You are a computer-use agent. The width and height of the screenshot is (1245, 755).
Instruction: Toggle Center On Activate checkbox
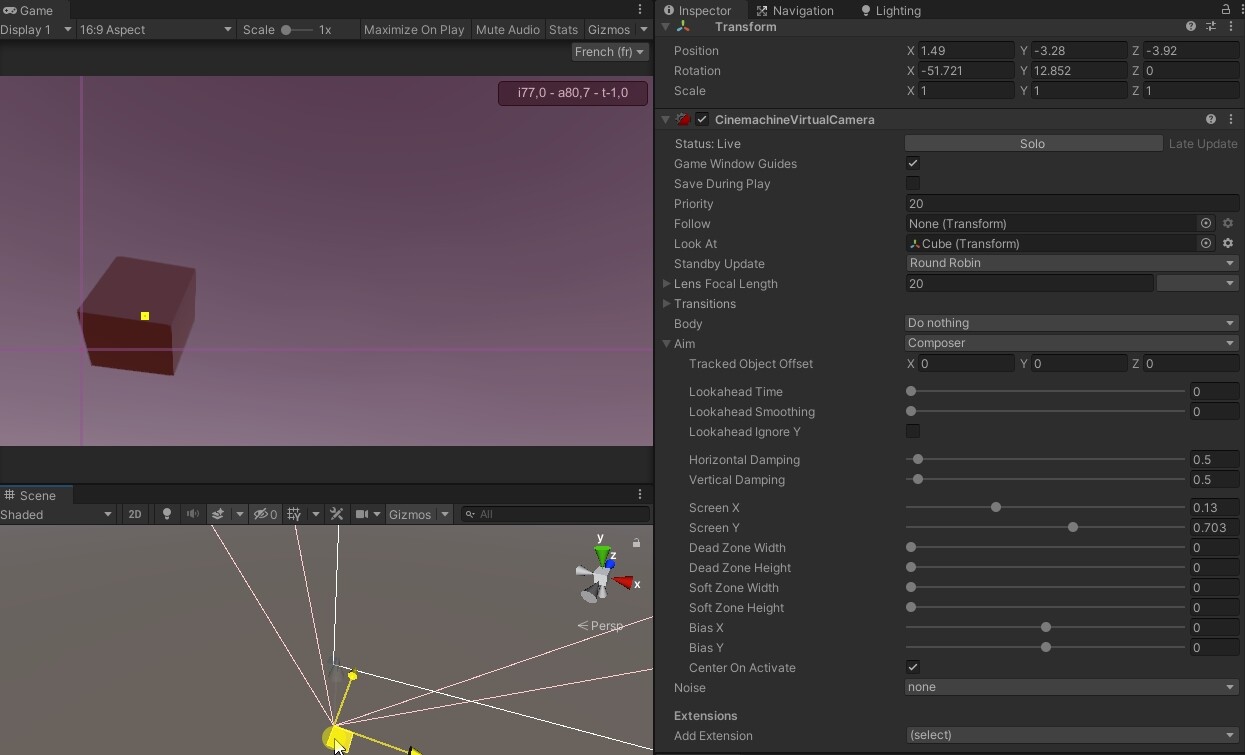click(x=913, y=667)
